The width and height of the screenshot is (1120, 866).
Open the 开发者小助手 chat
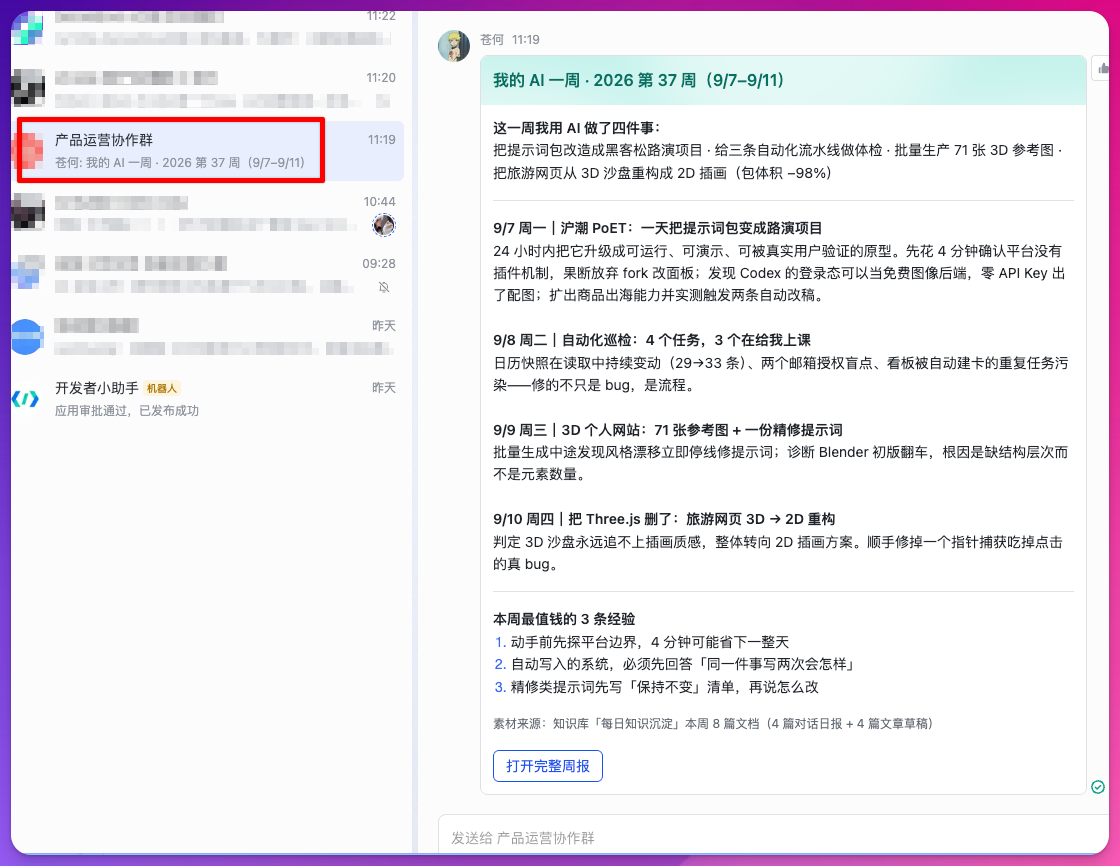point(208,399)
